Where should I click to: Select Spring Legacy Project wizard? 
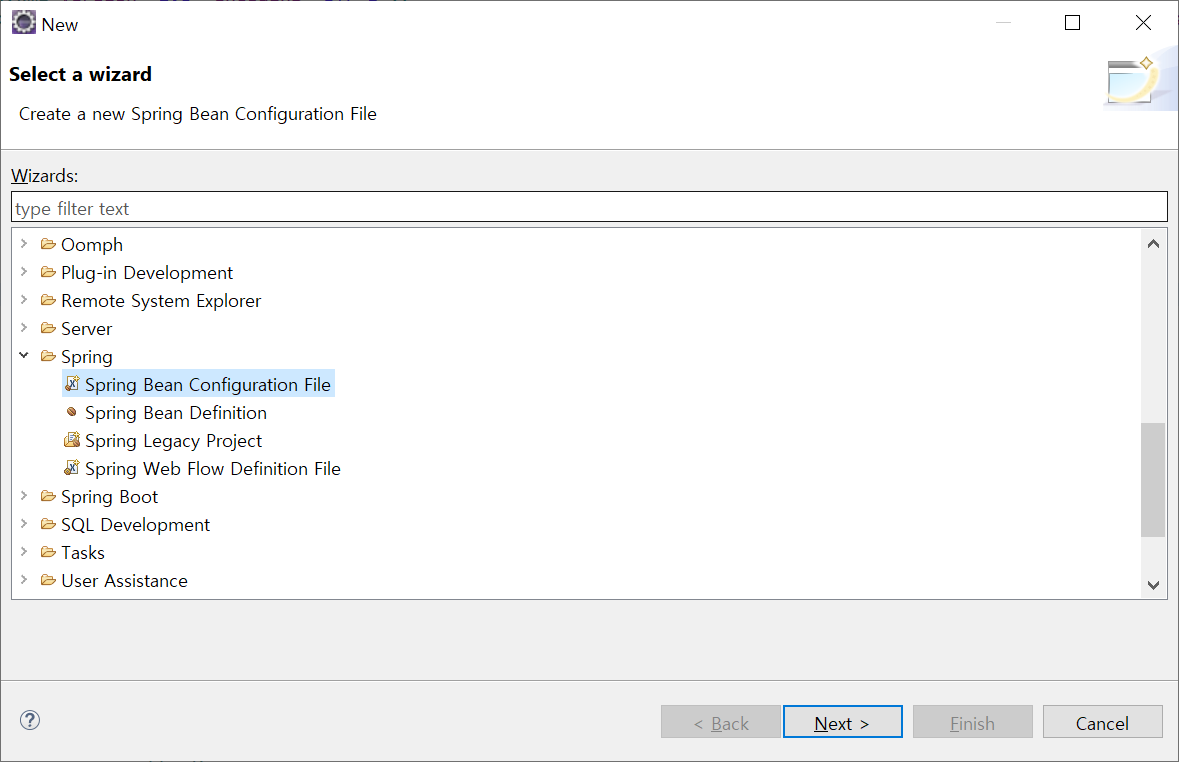pos(174,440)
